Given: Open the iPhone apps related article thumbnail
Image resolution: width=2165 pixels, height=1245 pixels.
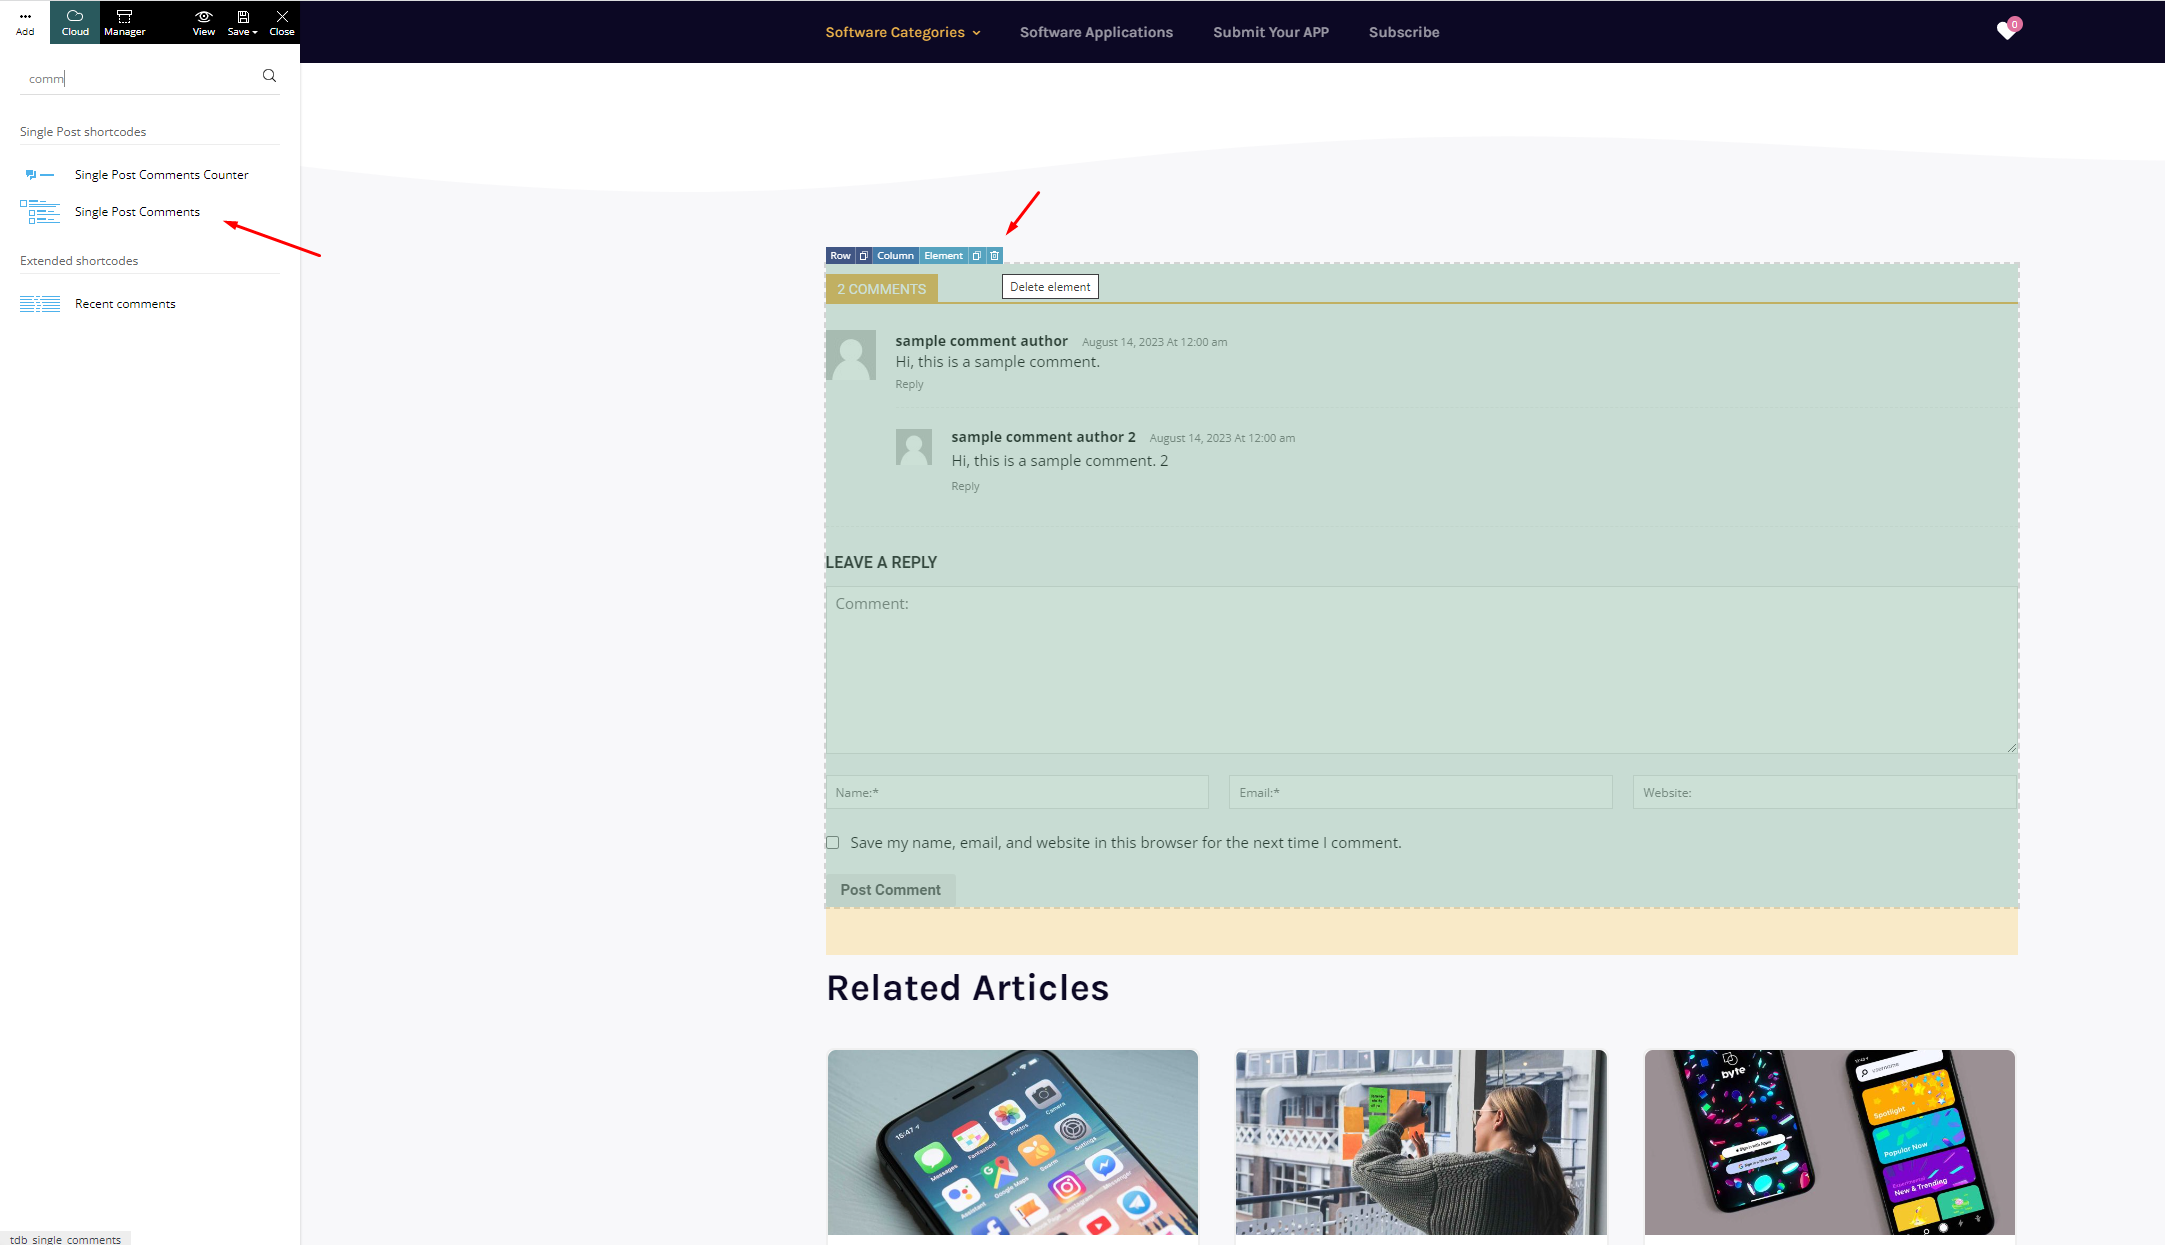Looking at the screenshot, I should tap(1012, 1142).
